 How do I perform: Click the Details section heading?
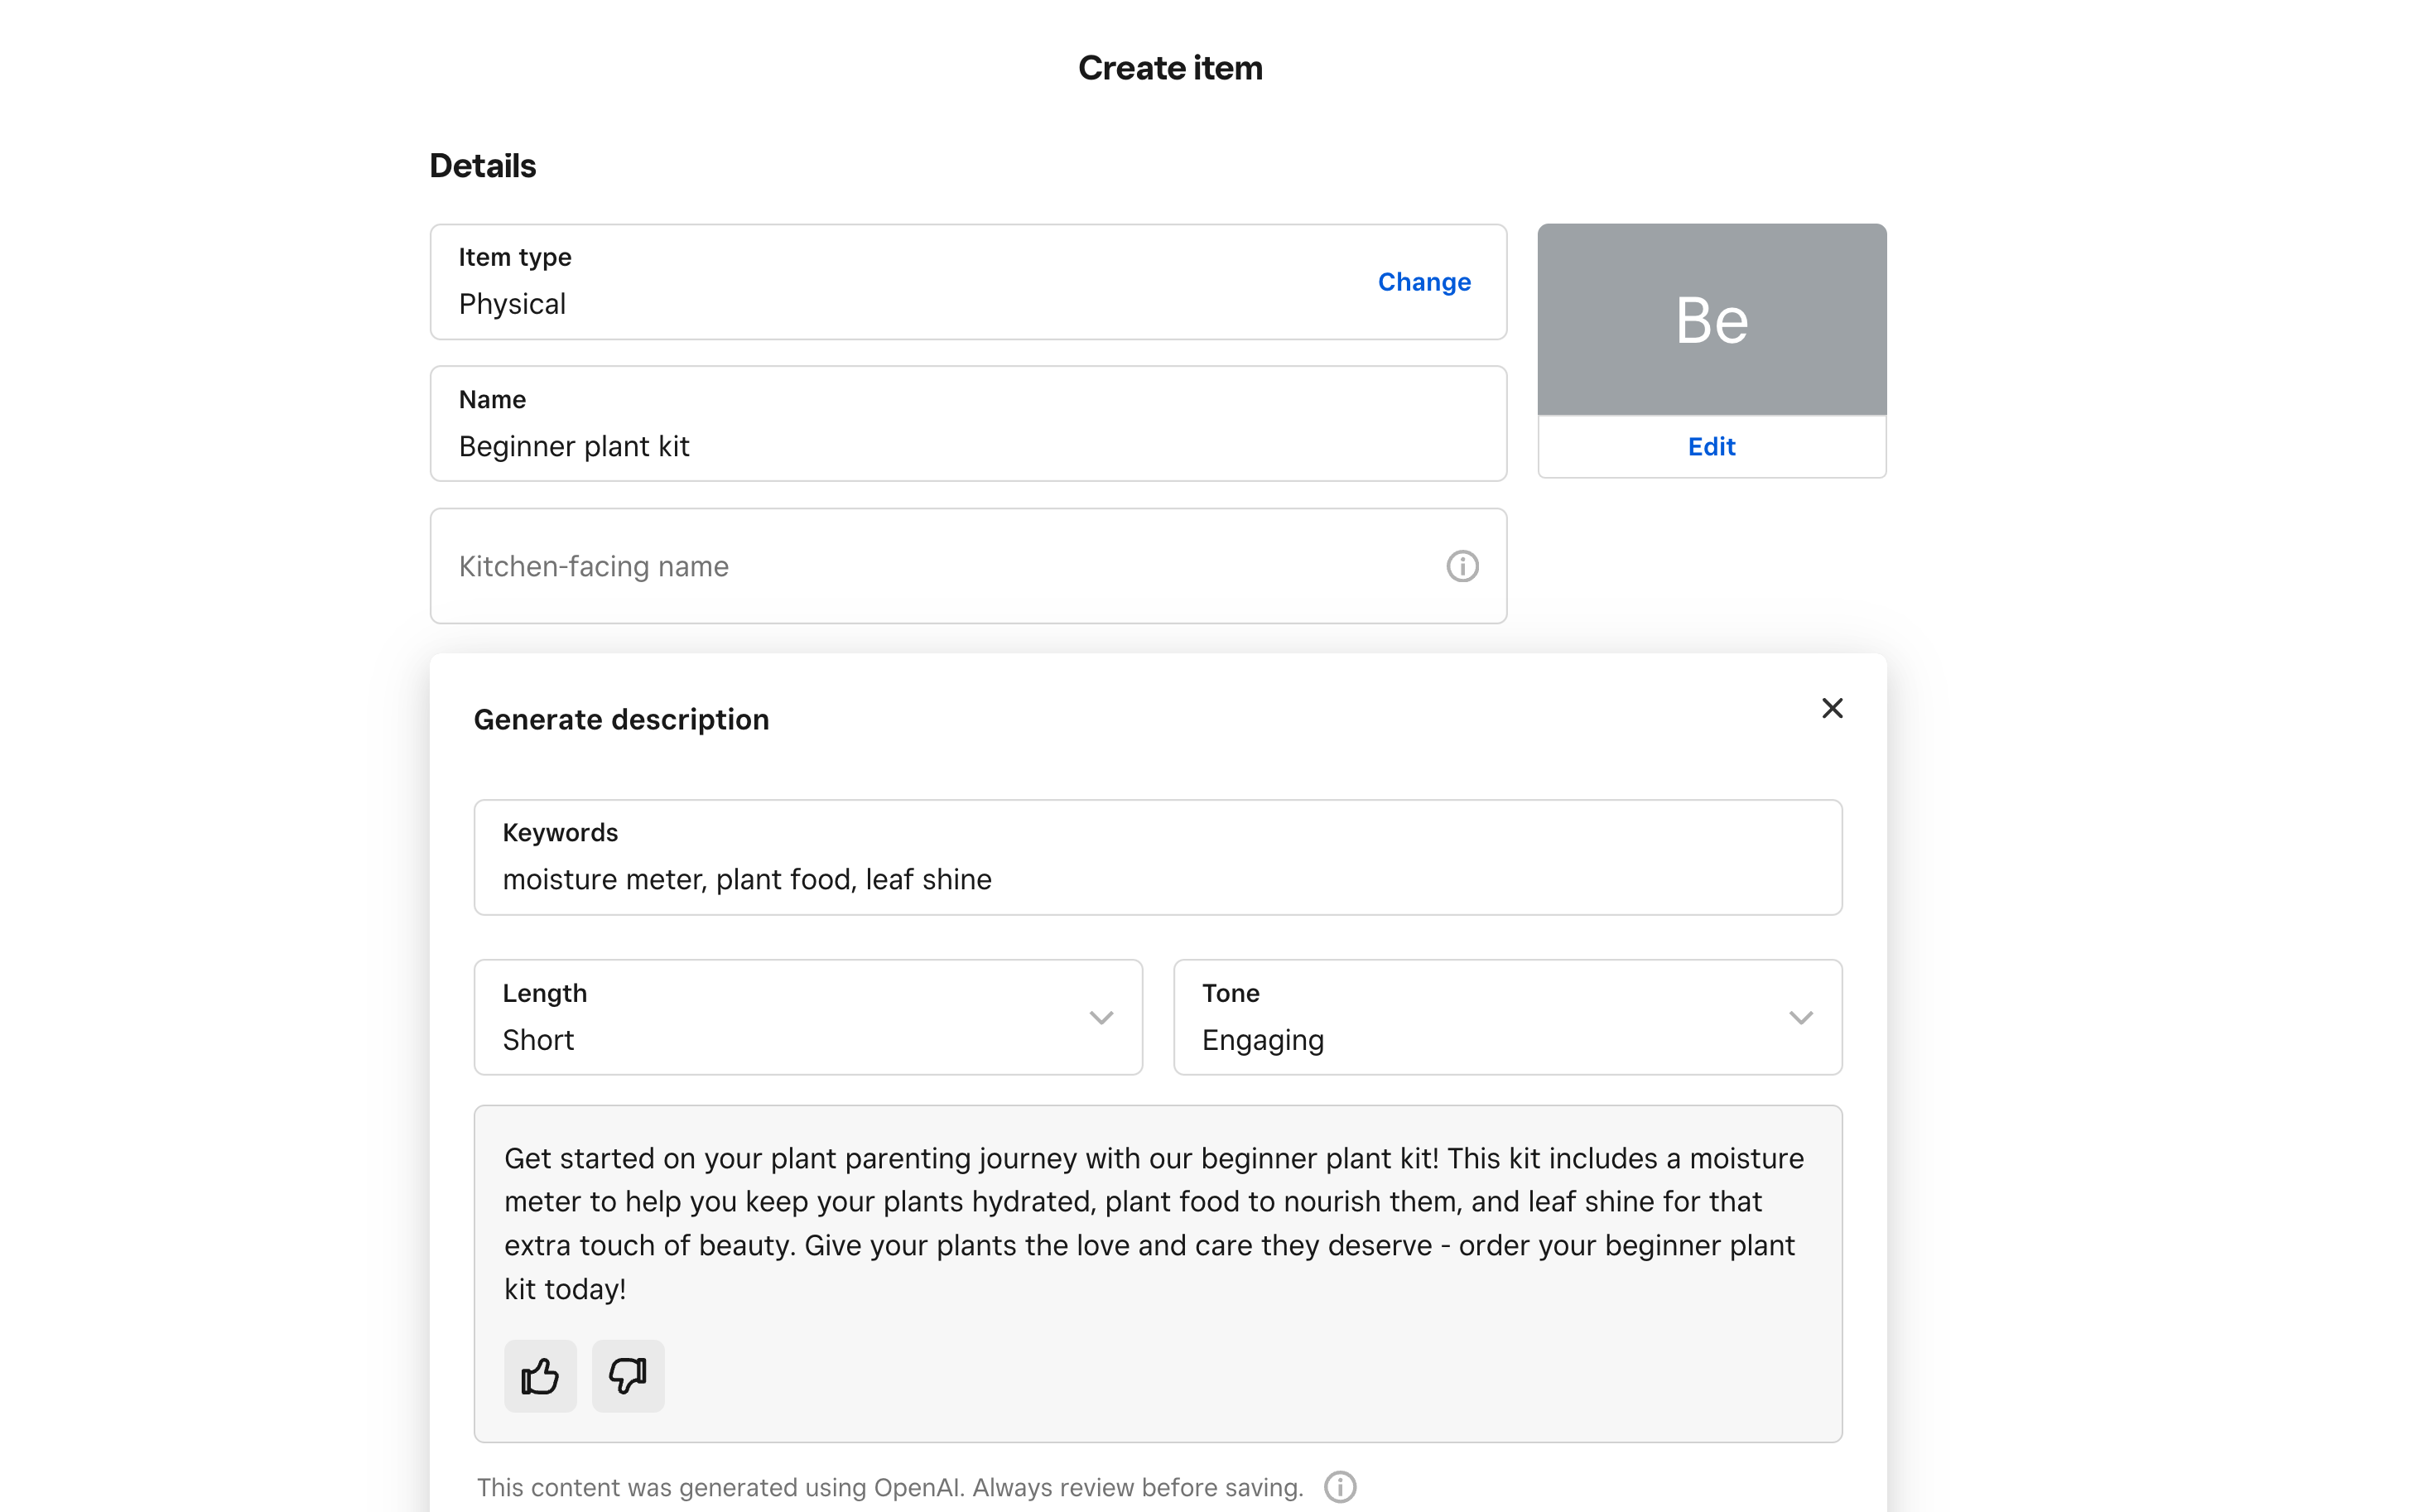coord(483,166)
